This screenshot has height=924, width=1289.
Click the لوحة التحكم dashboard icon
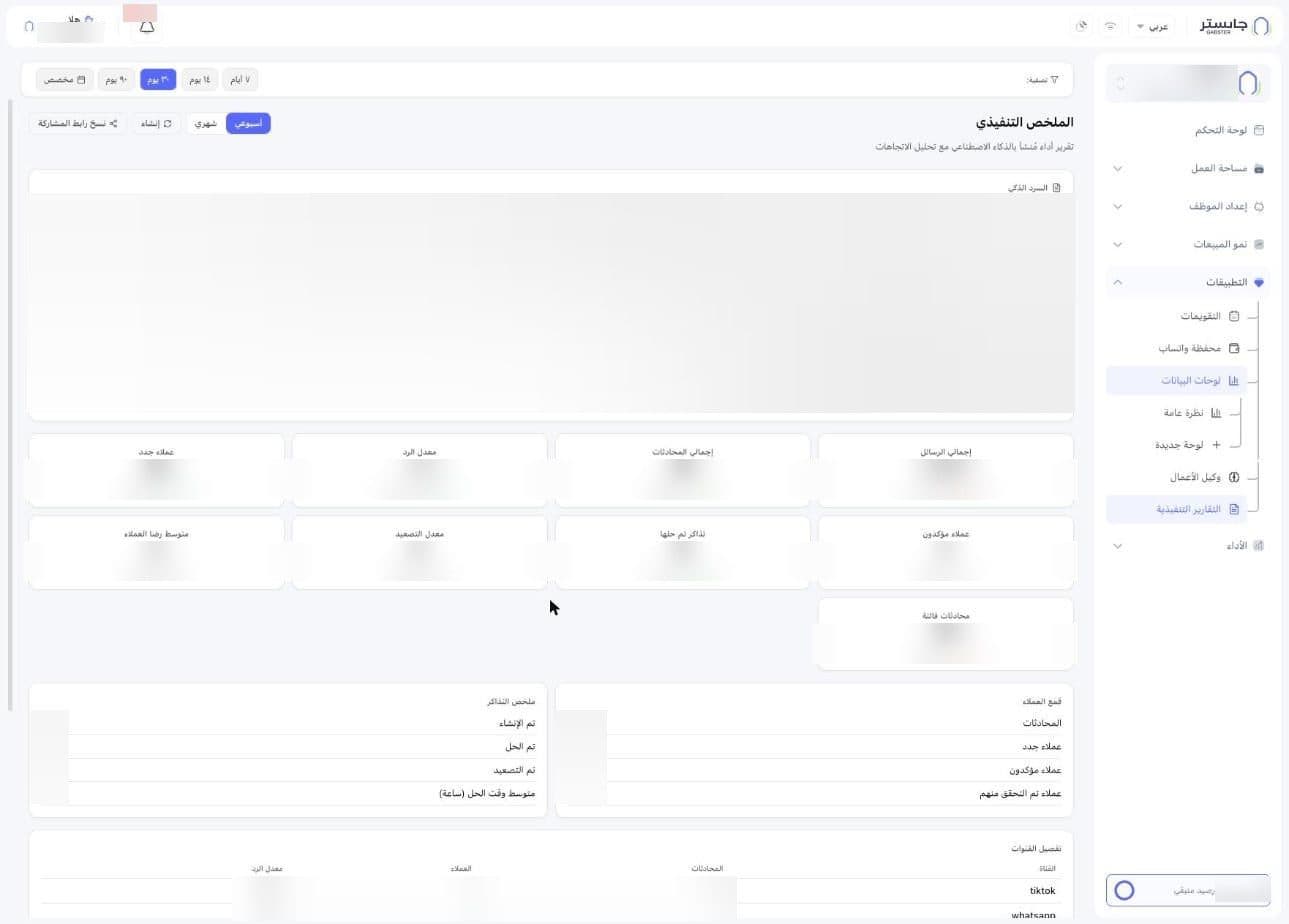coord(1258,130)
